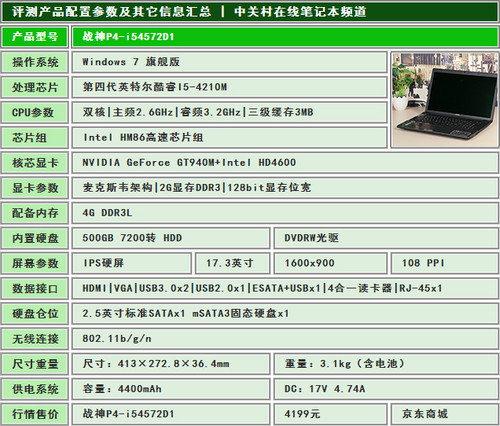Click the 802.11b/g/n wireless cell
Image resolution: width=500 pixels, height=426 pixels.
coord(285,339)
